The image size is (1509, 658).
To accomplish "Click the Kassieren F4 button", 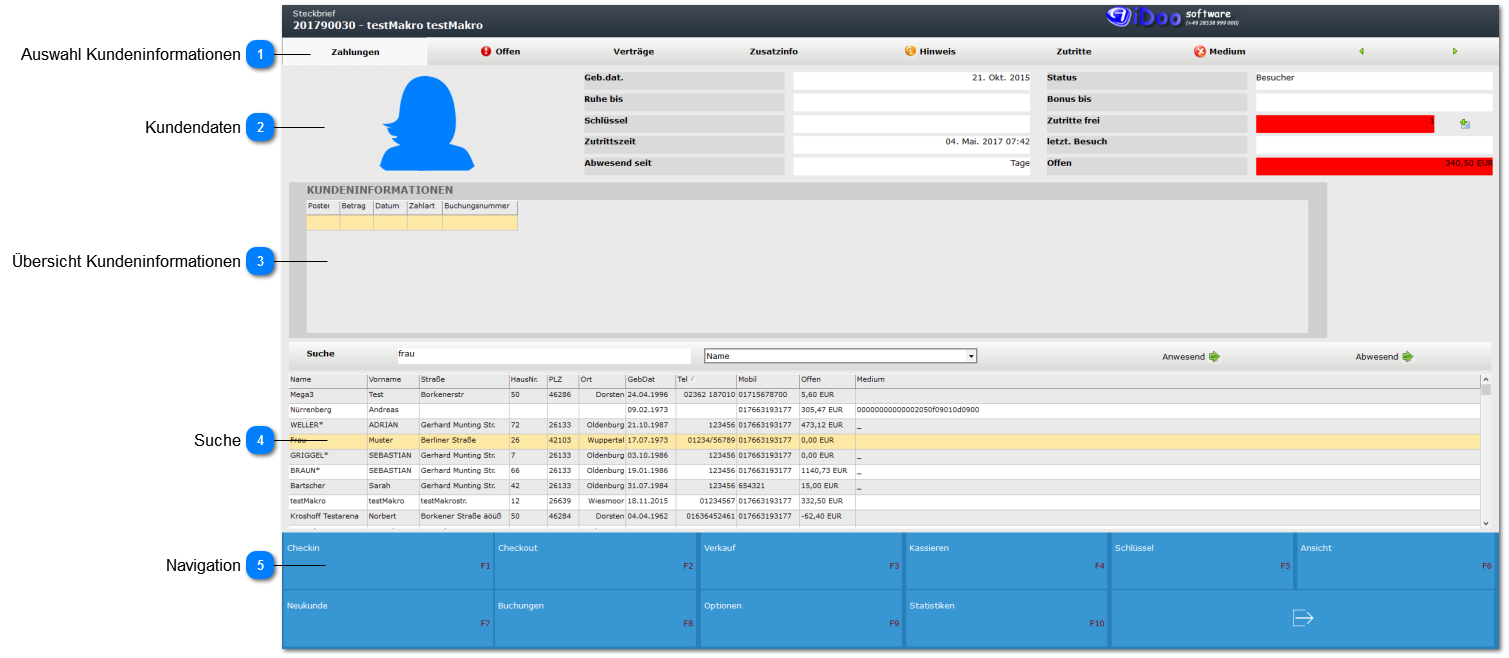I will point(1007,561).
